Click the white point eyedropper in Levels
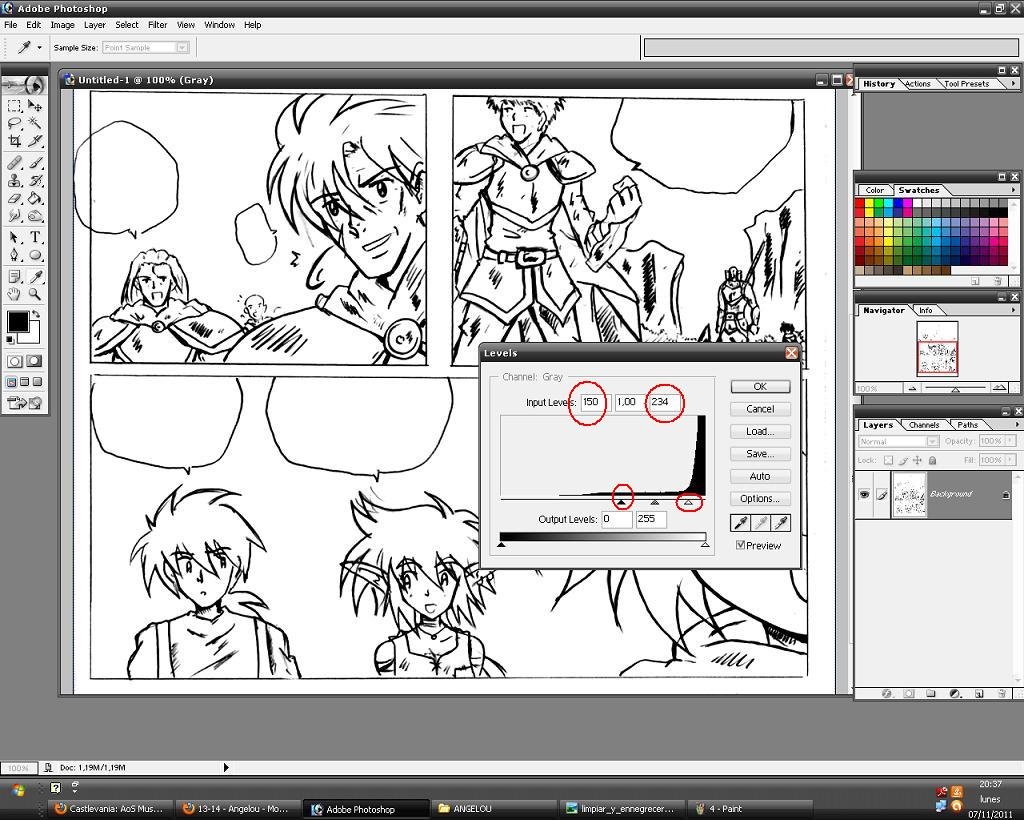This screenshot has width=1024, height=820. [x=781, y=522]
